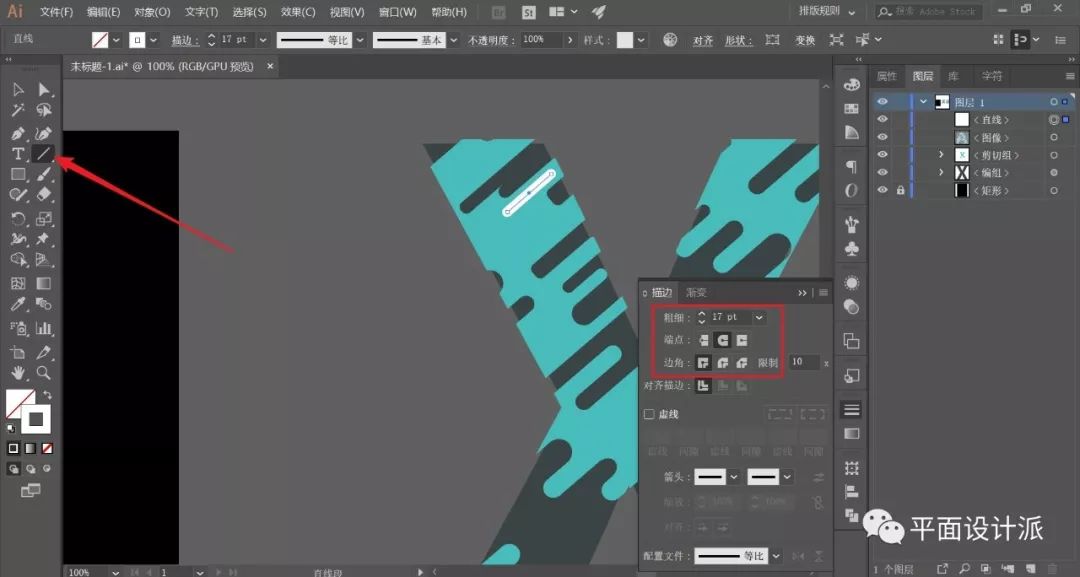The image size is (1080, 577).
Task: Enable the 虚线 dashed line checkbox
Action: tap(649, 414)
